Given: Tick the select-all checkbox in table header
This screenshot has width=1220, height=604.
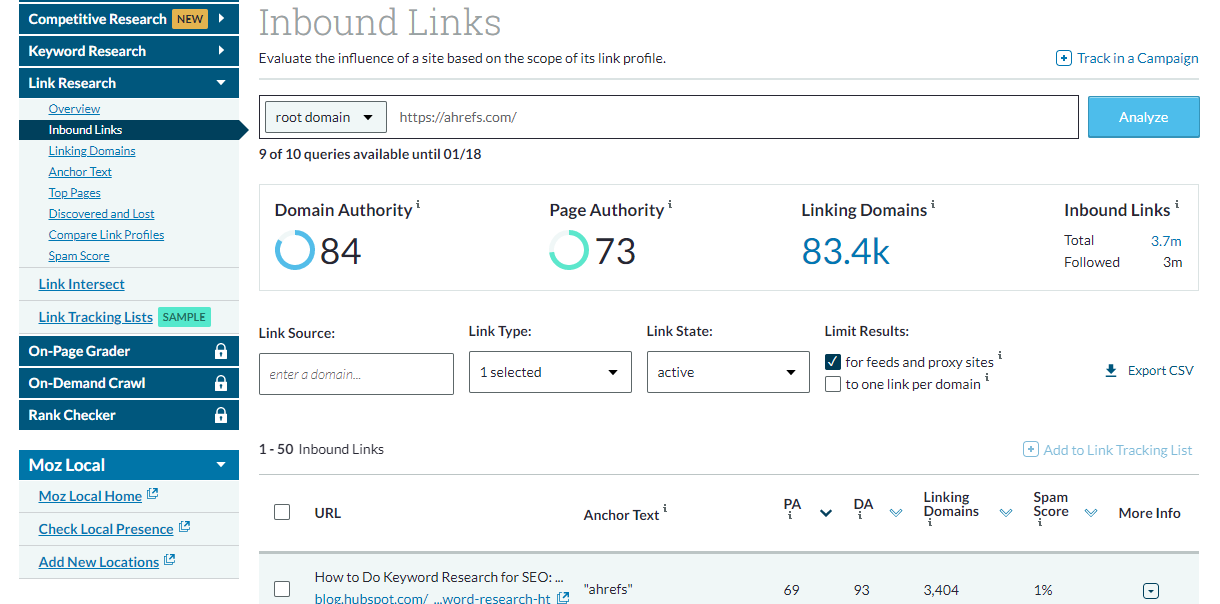Looking at the screenshot, I should pos(282,512).
